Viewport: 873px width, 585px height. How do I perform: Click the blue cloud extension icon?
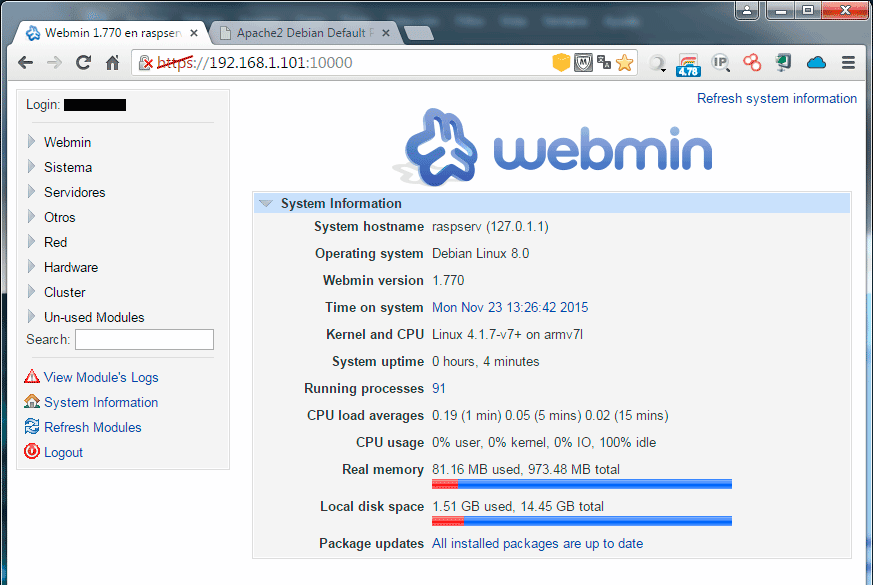(x=816, y=62)
